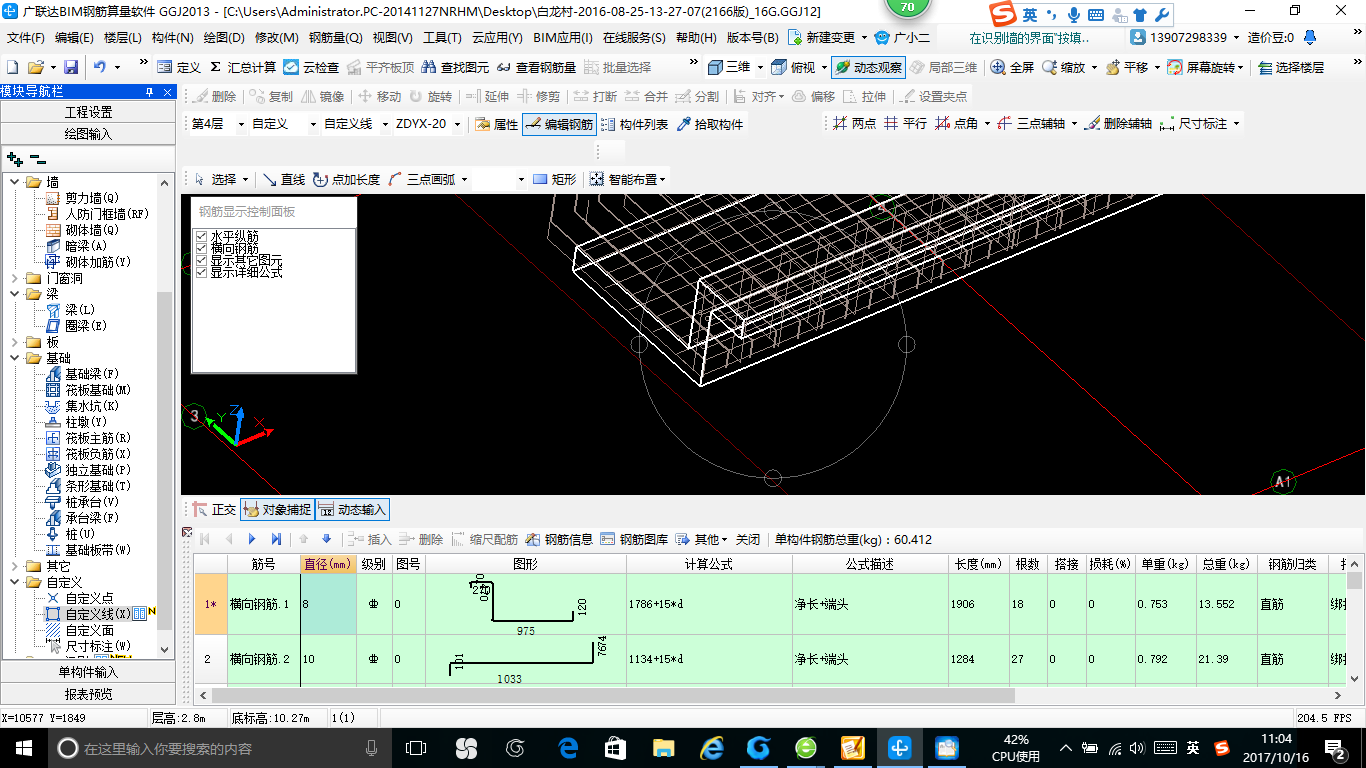The height and width of the screenshot is (768, 1366).
Task: Open the 视图(V) menu
Action: pyautogui.click(x=392, y=38)
